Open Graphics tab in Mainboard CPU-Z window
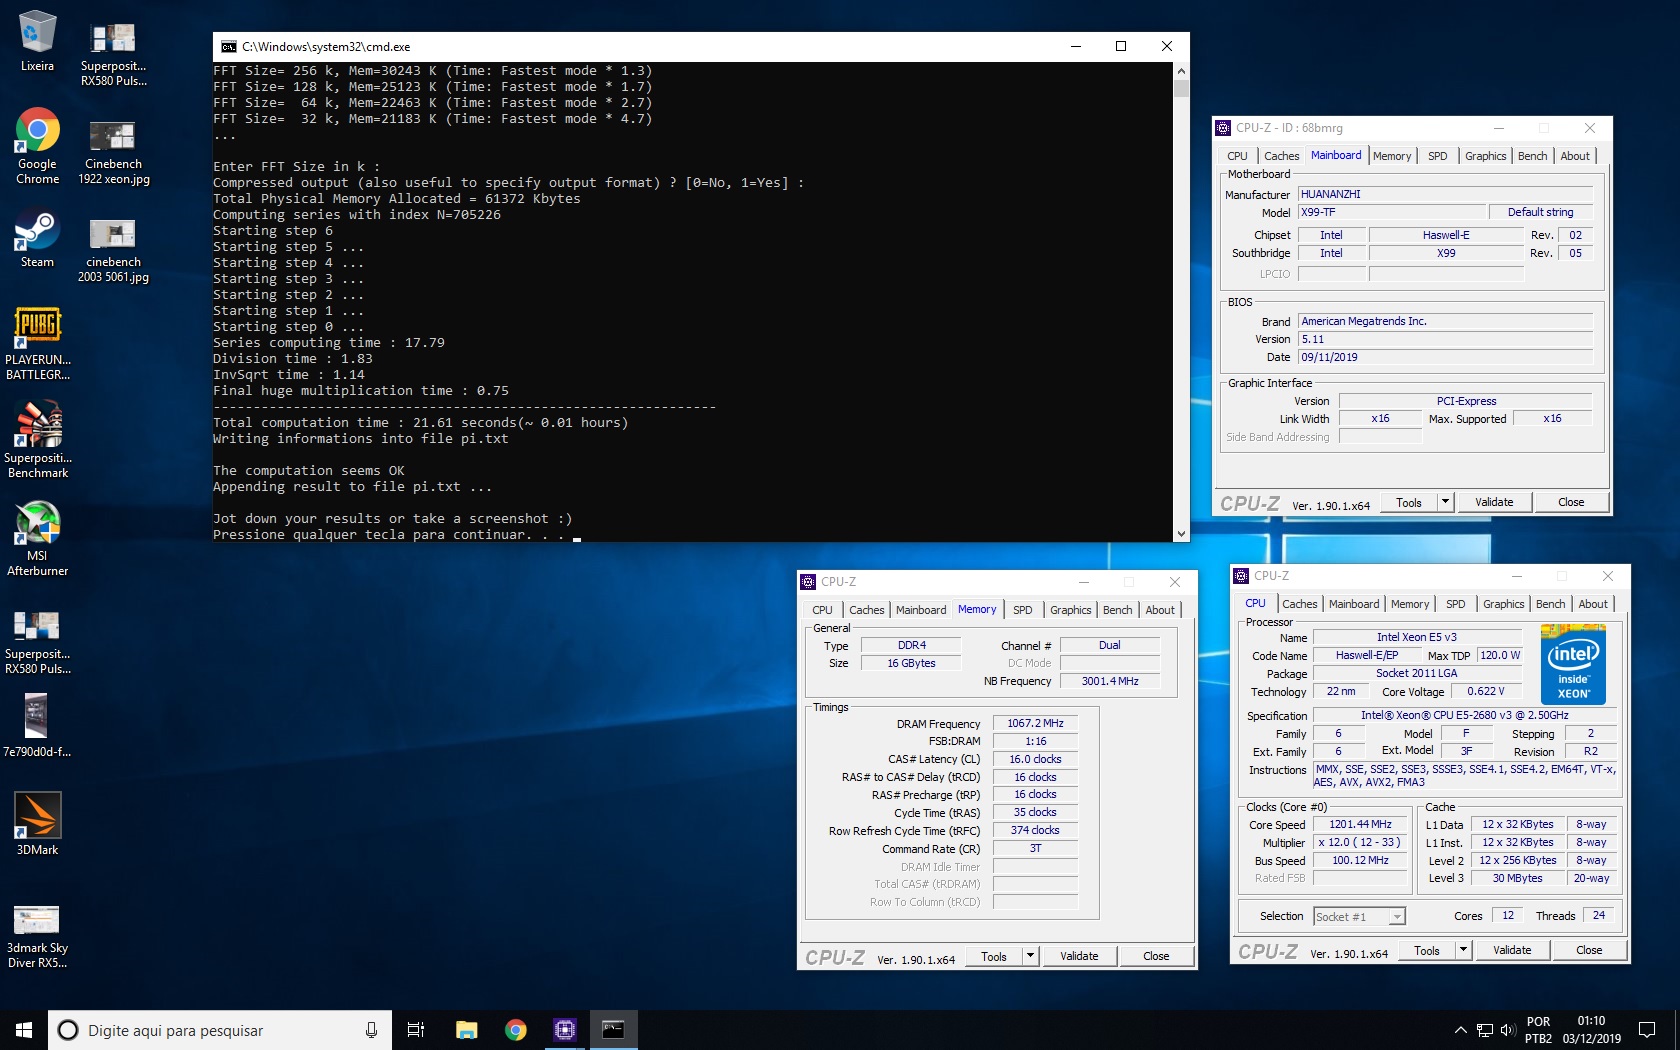 click(x=1485, y=156)
